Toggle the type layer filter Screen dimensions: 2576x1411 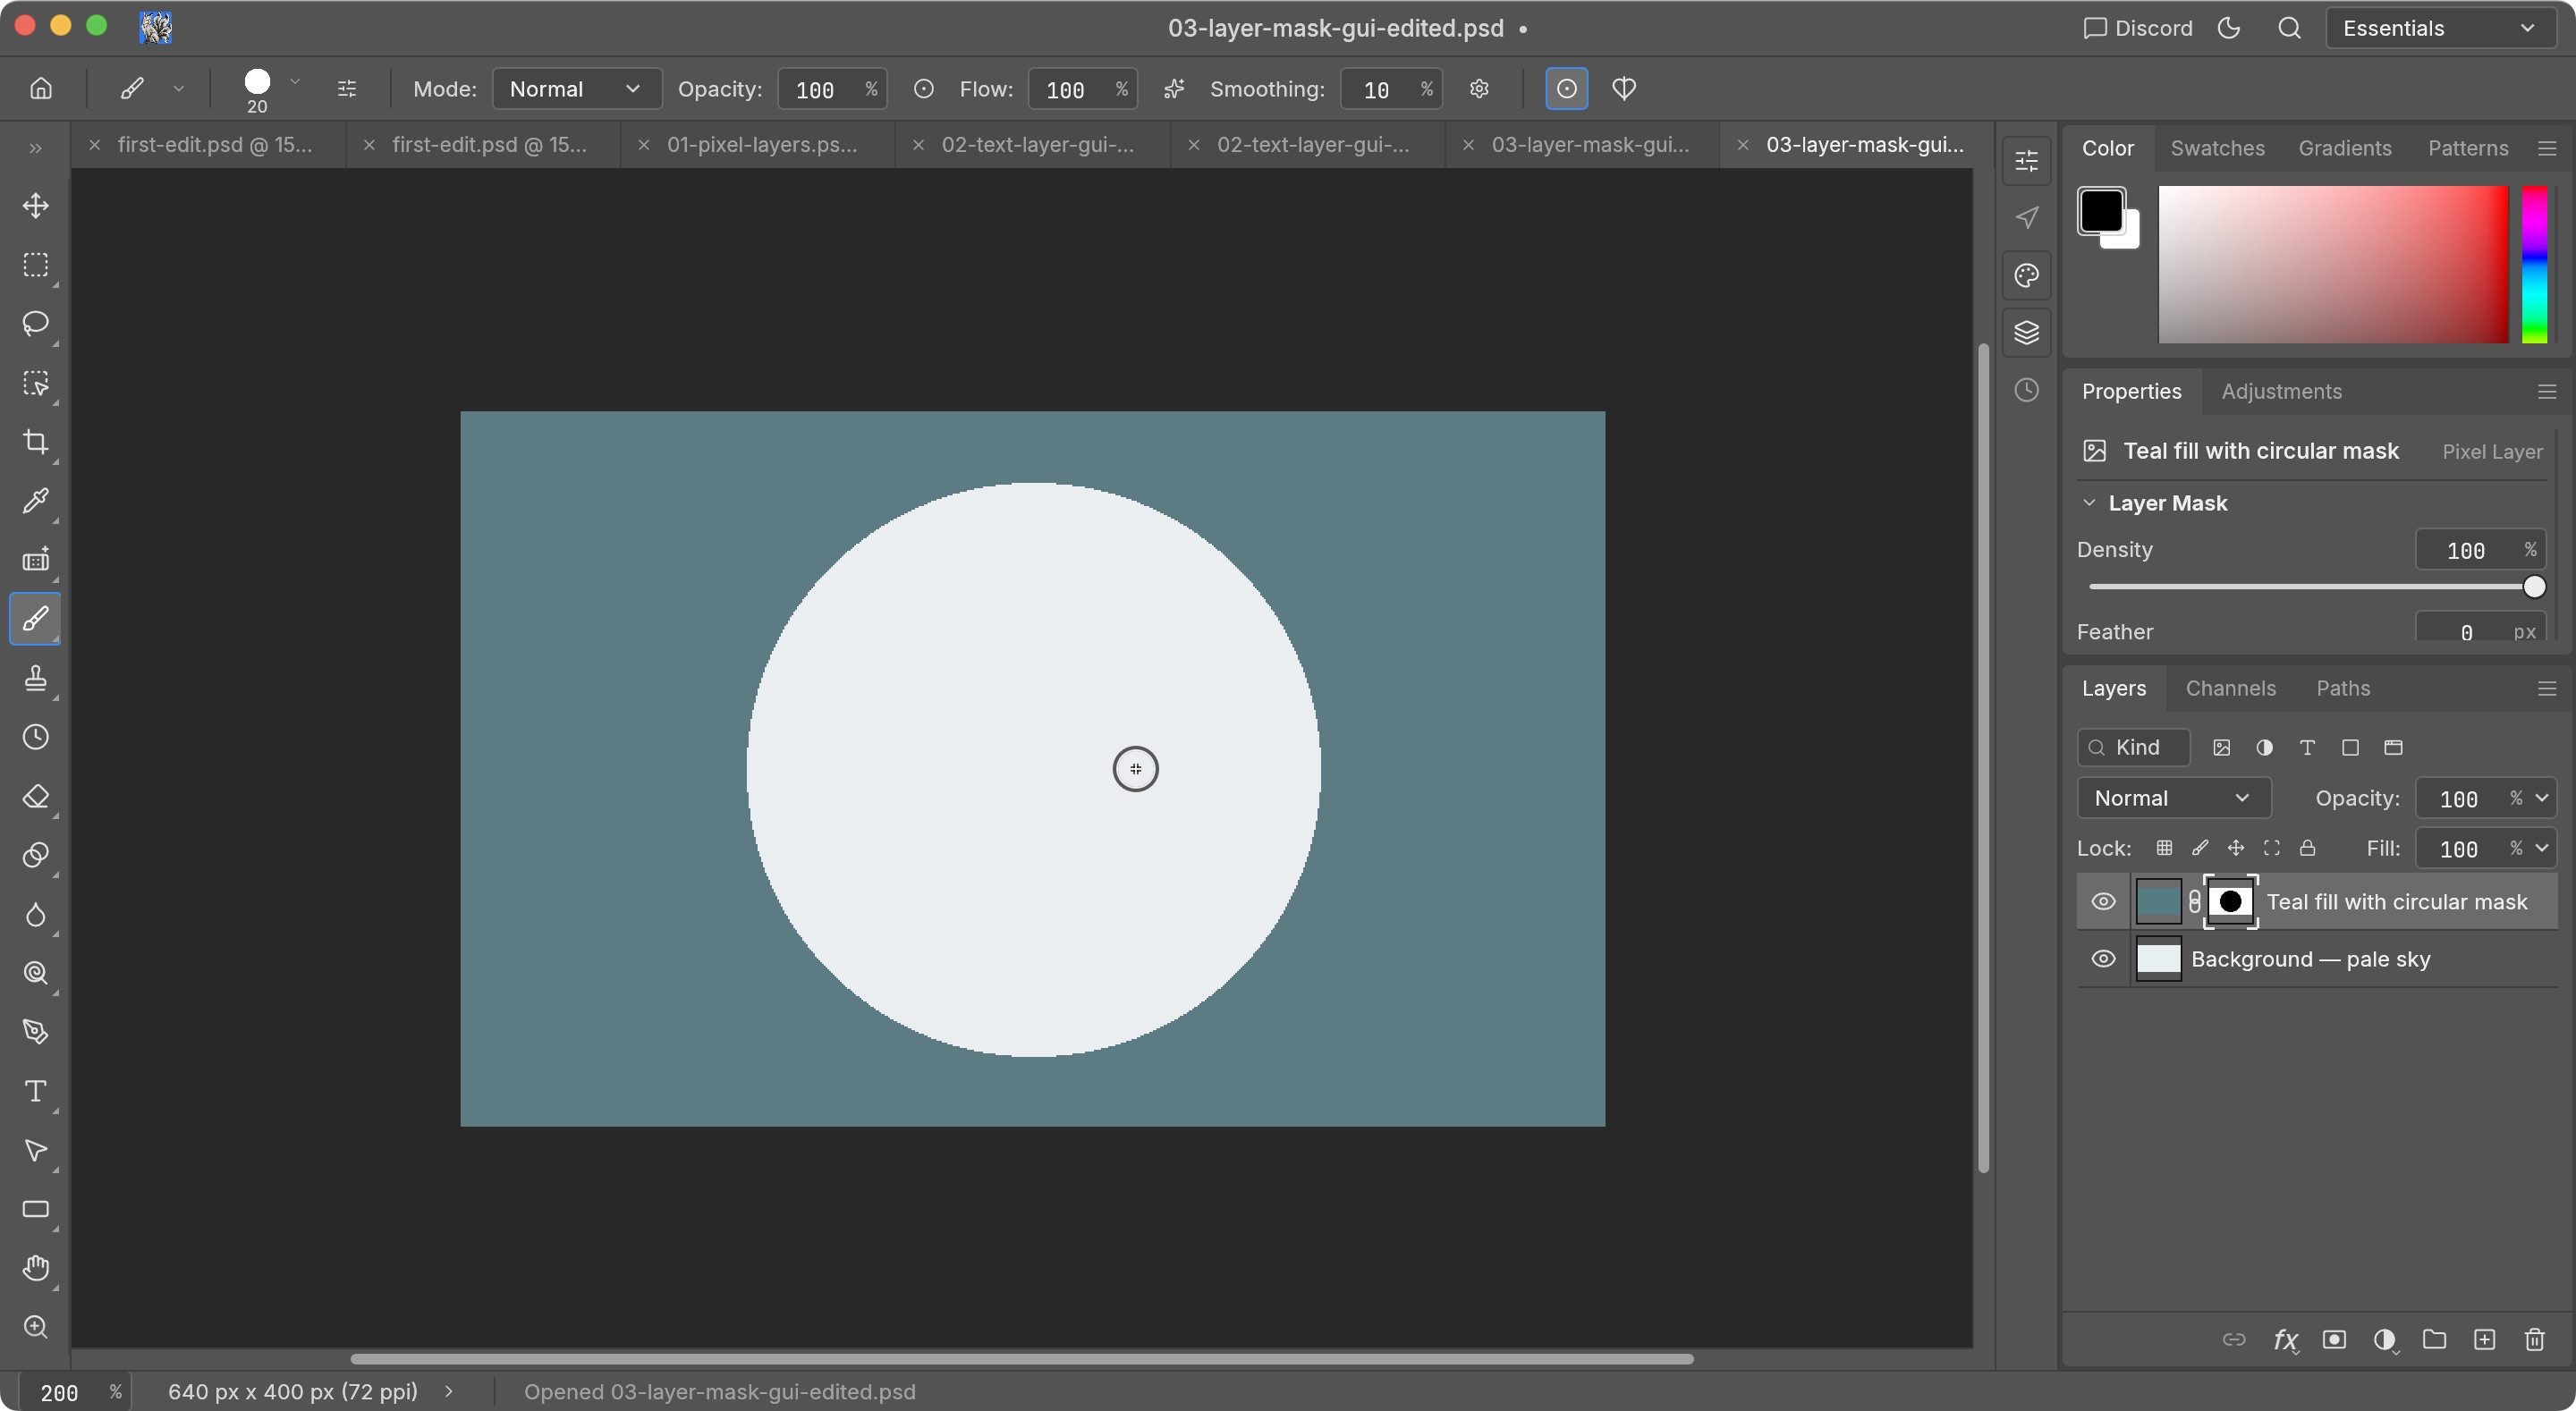pos(2308,748)
